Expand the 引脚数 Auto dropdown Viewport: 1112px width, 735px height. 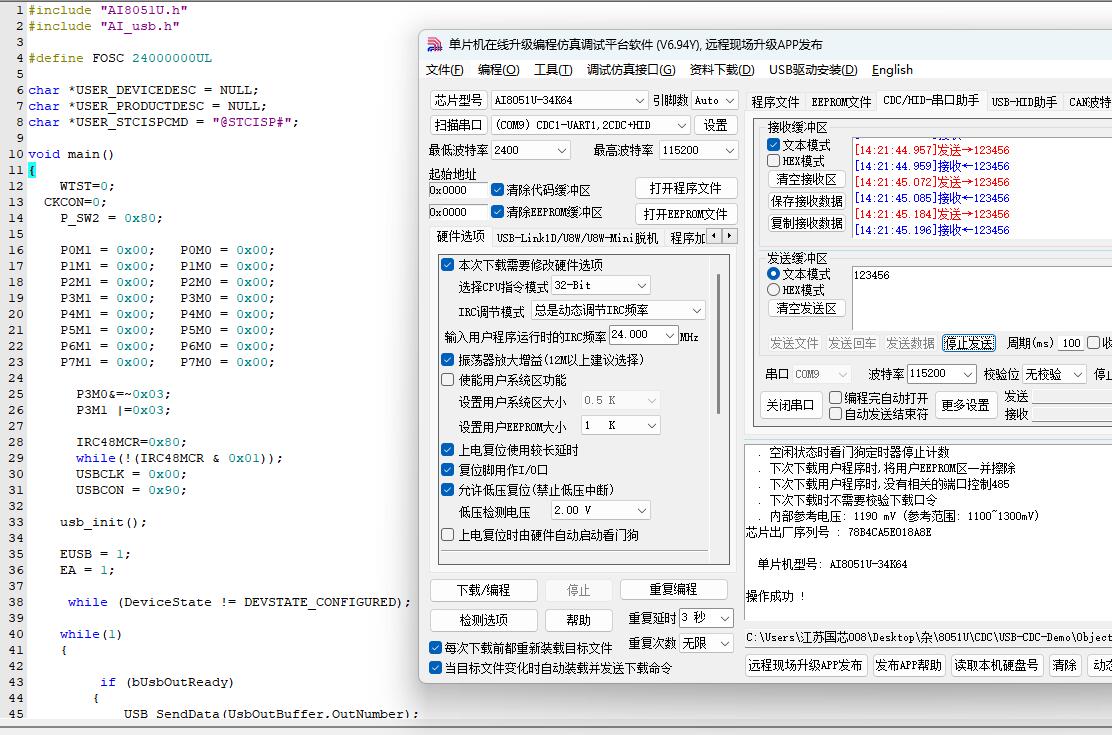click(730, 100)
